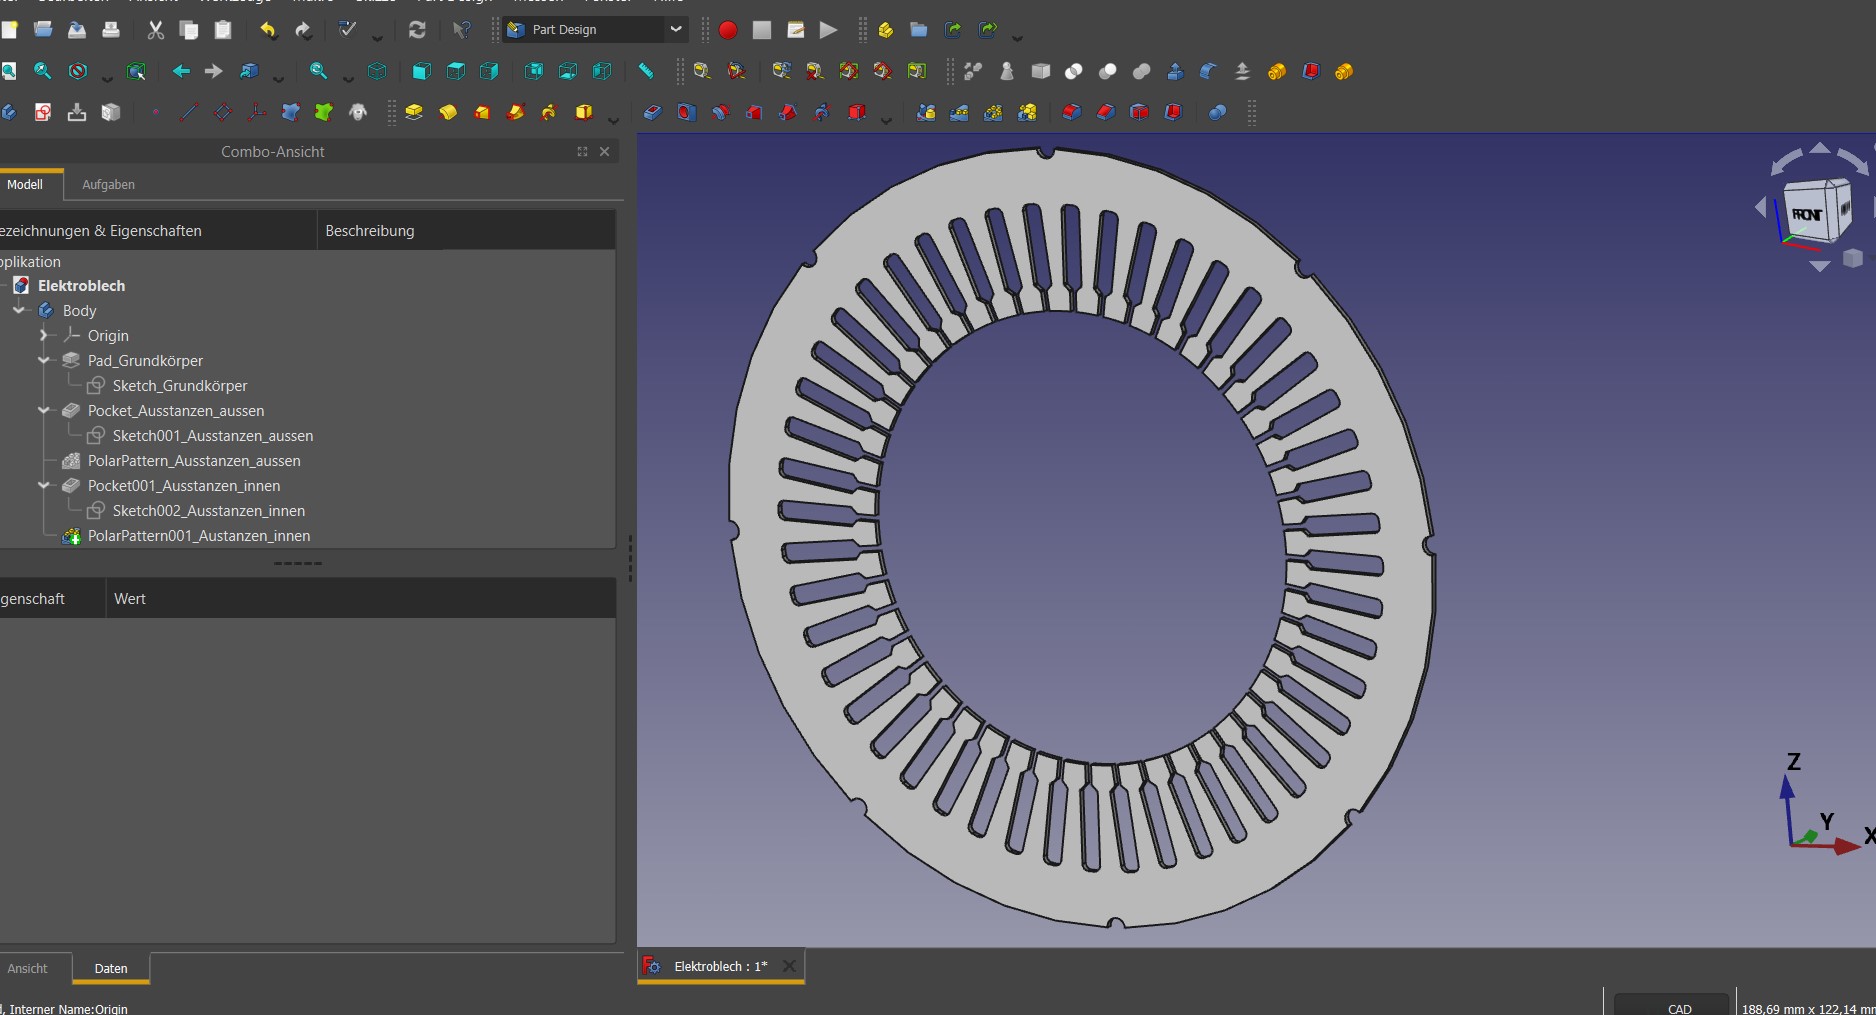This screenshot has width=1876, height=1015.
Task: Click the Cut scissors icon
Action: (155, 30)
